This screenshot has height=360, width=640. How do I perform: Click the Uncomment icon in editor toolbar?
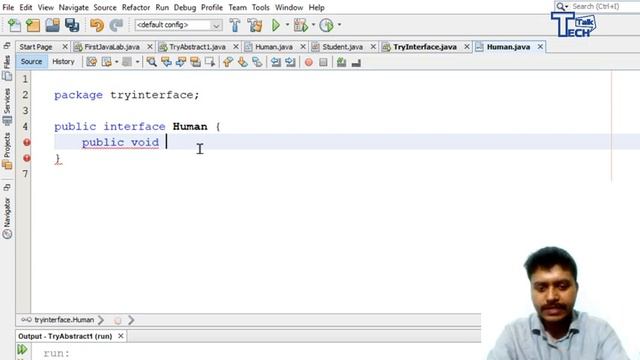click(356, 62)
